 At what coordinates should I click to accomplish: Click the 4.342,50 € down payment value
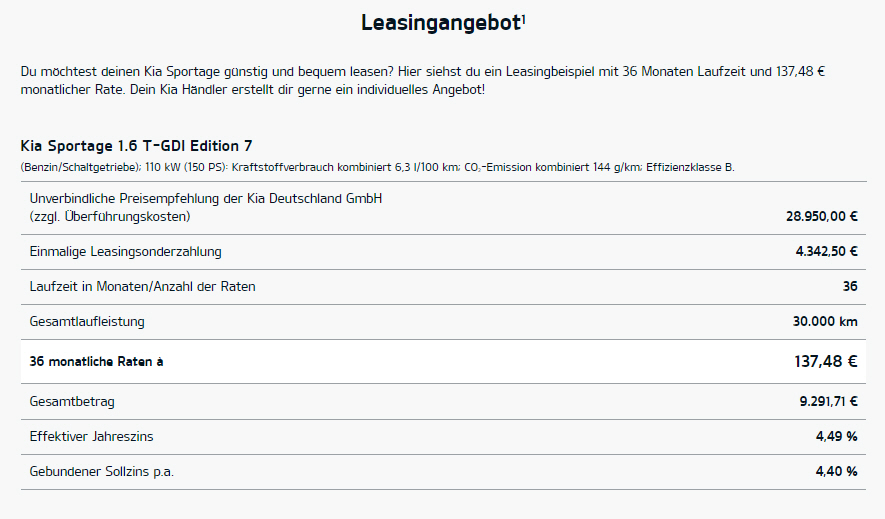826,252
